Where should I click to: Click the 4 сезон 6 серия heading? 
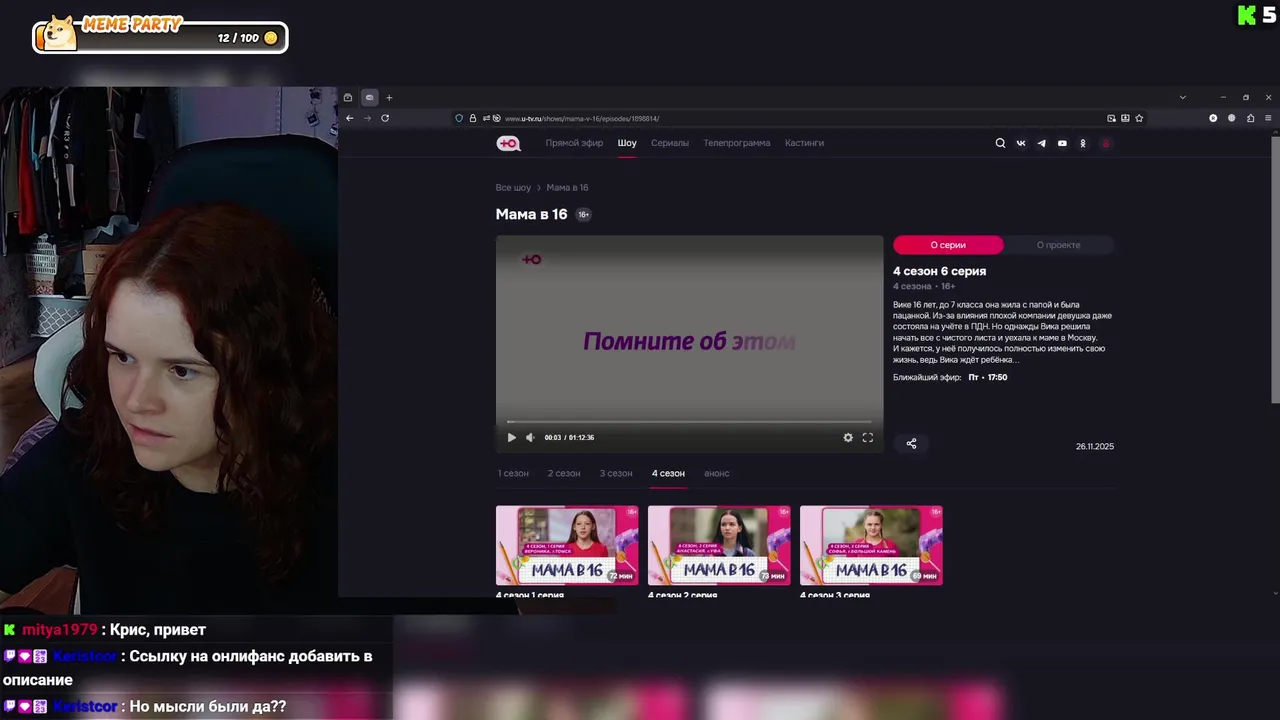pos(940,271)
